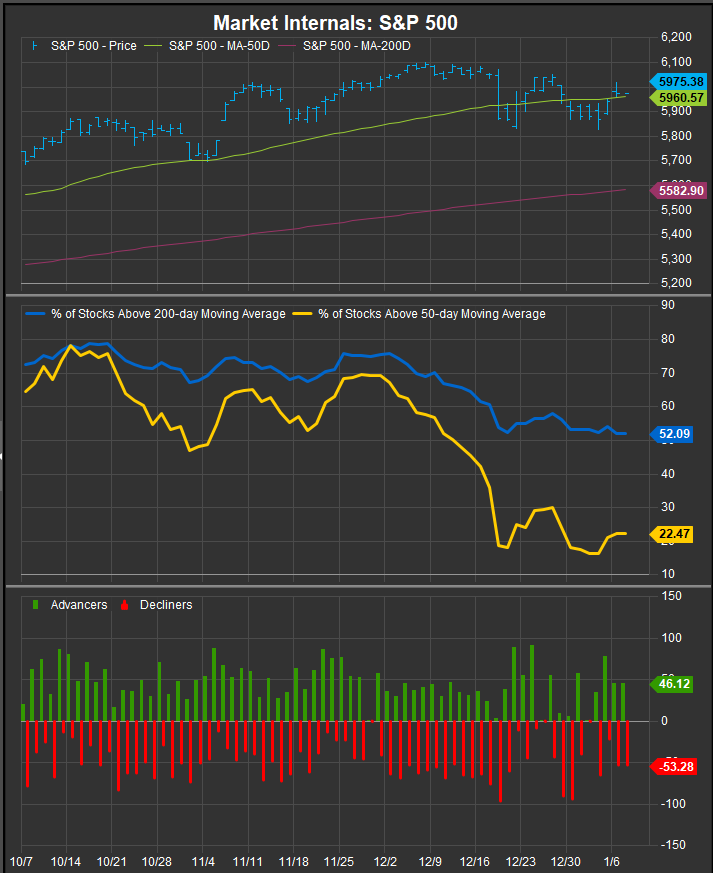Click the -53.28 decliners value tag
Image resolution: width=713 pixels, height=873 pixels.
(672, 767)
